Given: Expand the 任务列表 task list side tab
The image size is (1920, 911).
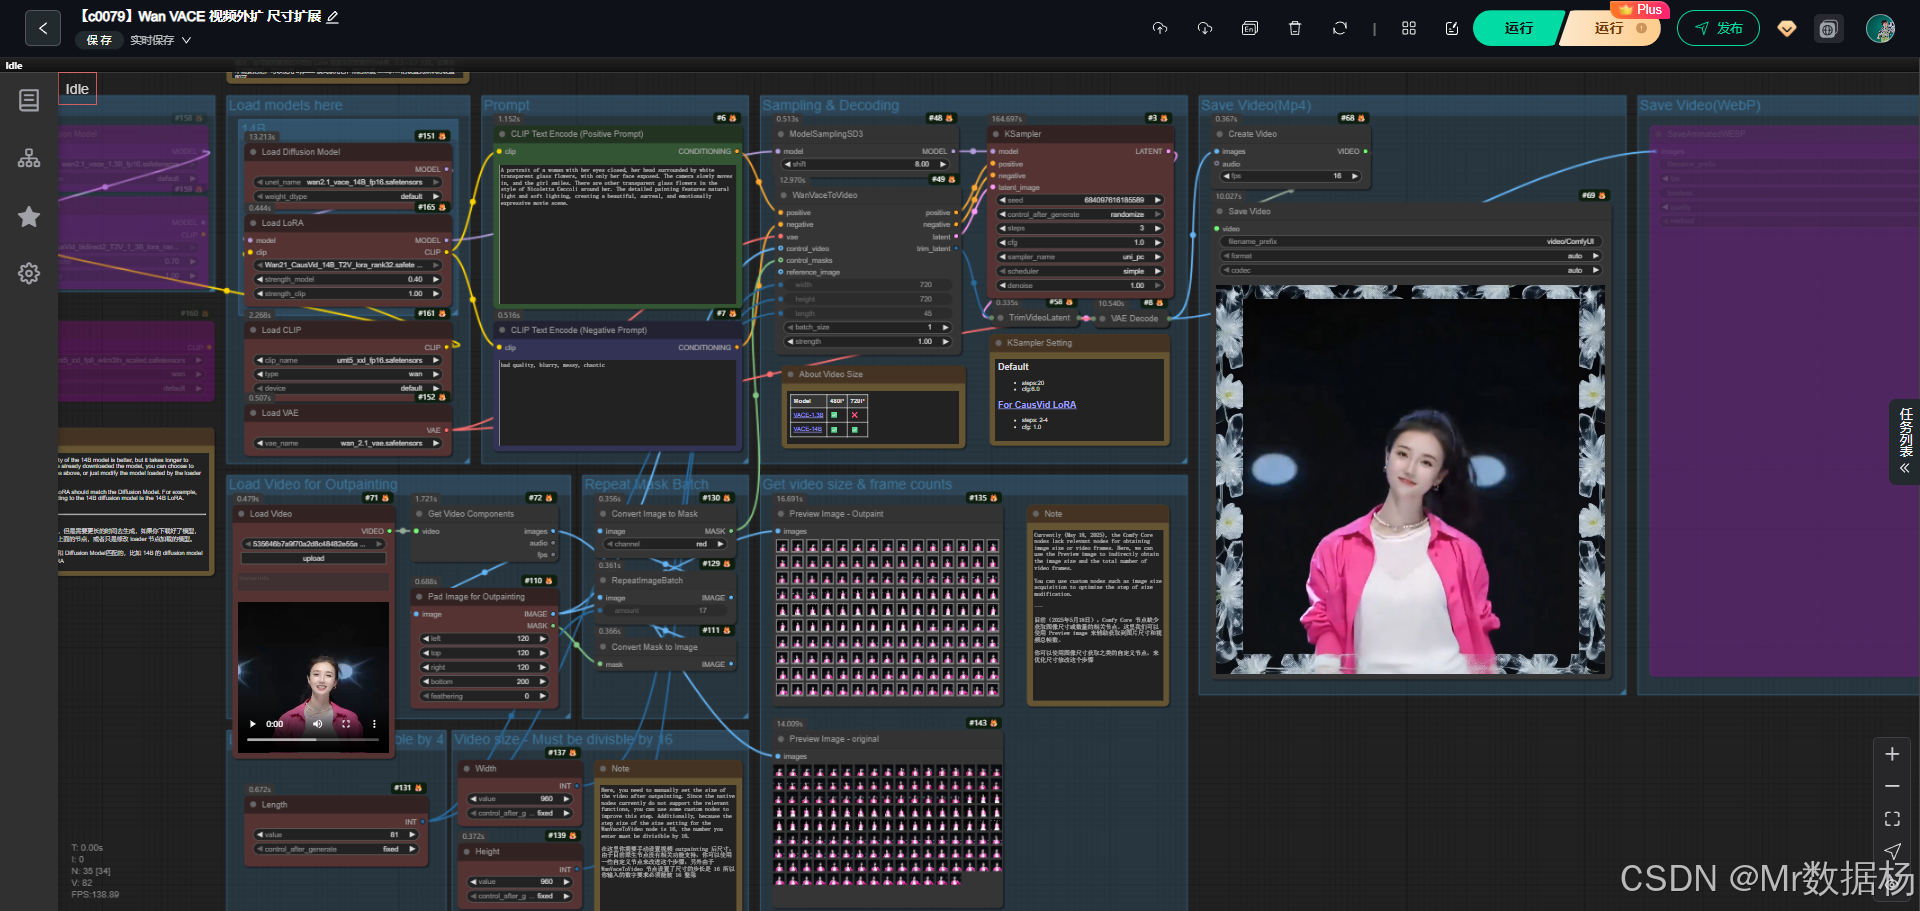Looking at the screenshot, I should tap(1905, 442).
